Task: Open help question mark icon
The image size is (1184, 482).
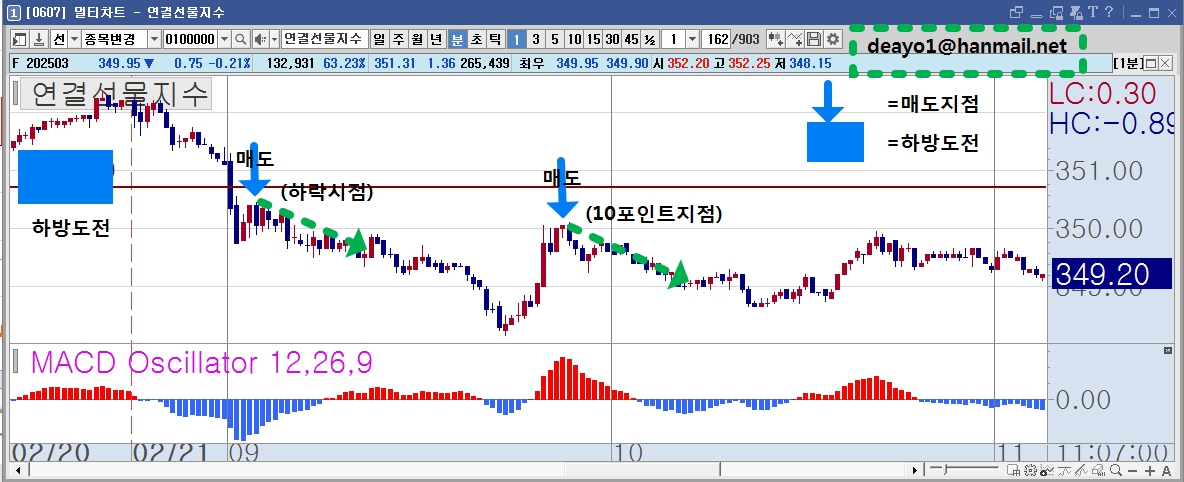Action: click(1108, 11)
